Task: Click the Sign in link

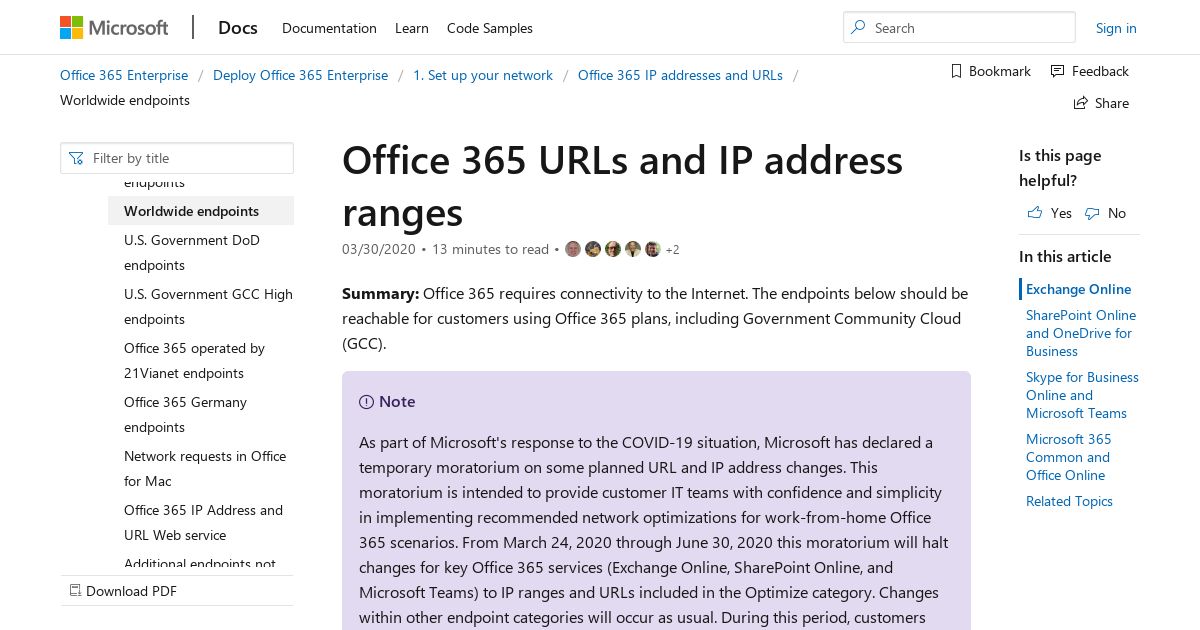Action: (x=1116, y=28)
